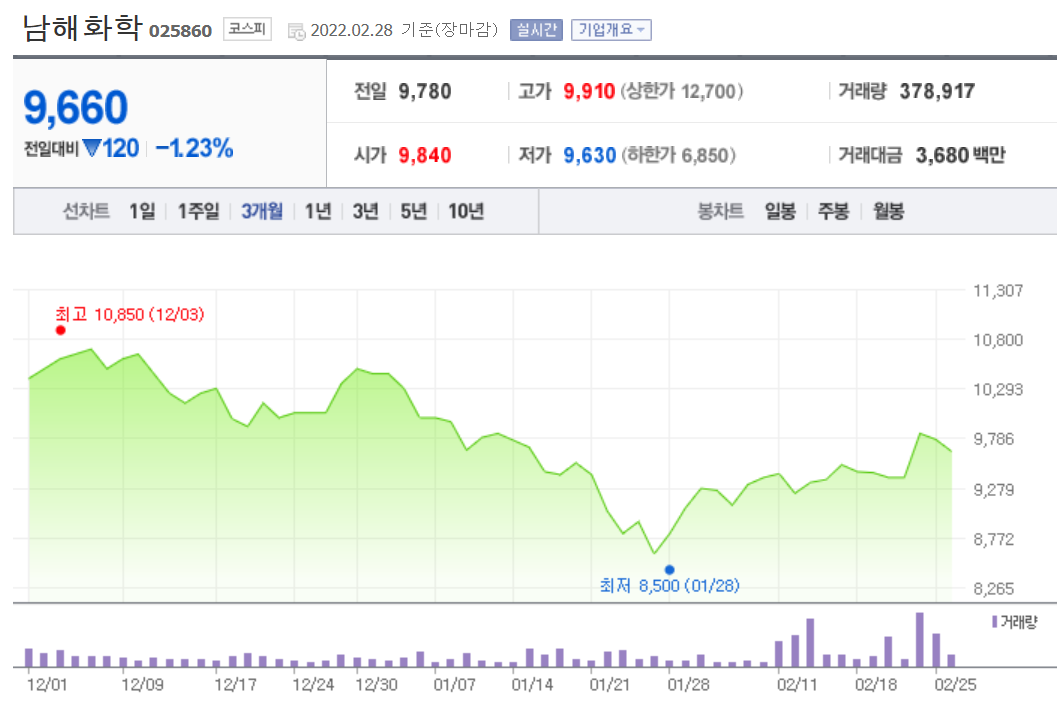Click the -1.23% change value
The image size is (1057, 708).
[x=194, y=148]
